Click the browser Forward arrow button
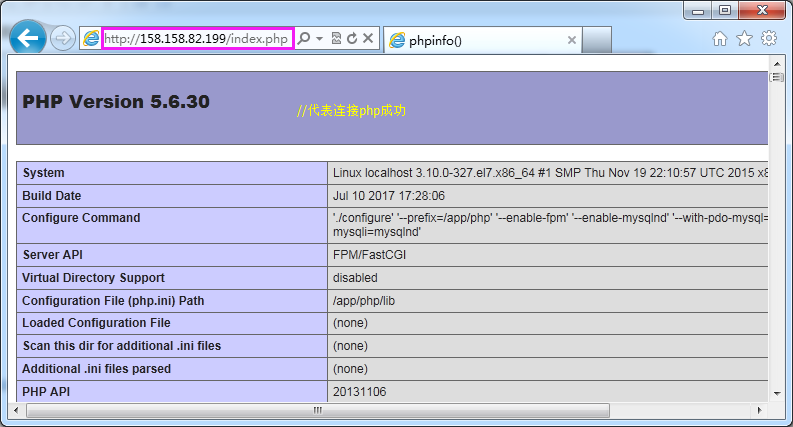793x427 pixels. point(63,38)
